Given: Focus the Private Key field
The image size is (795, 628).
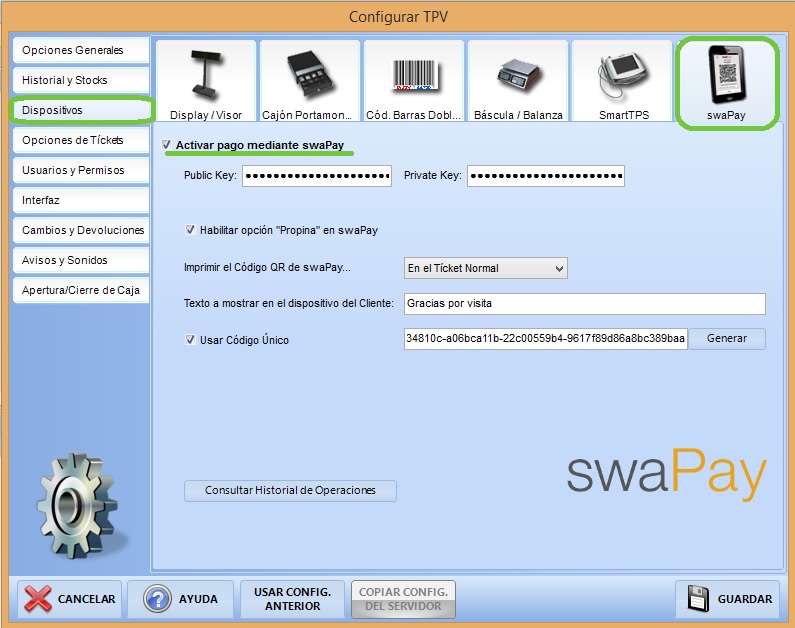Looking at the screenshot, I should [x=546, y=176].
